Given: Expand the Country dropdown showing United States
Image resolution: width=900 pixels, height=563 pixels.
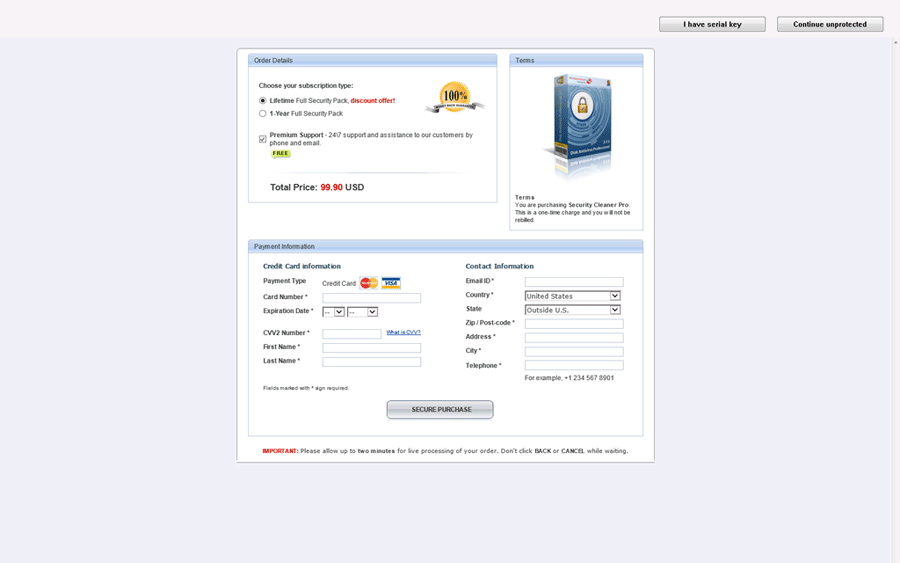Looking at the screenshot, I should [x=573, y=296].
